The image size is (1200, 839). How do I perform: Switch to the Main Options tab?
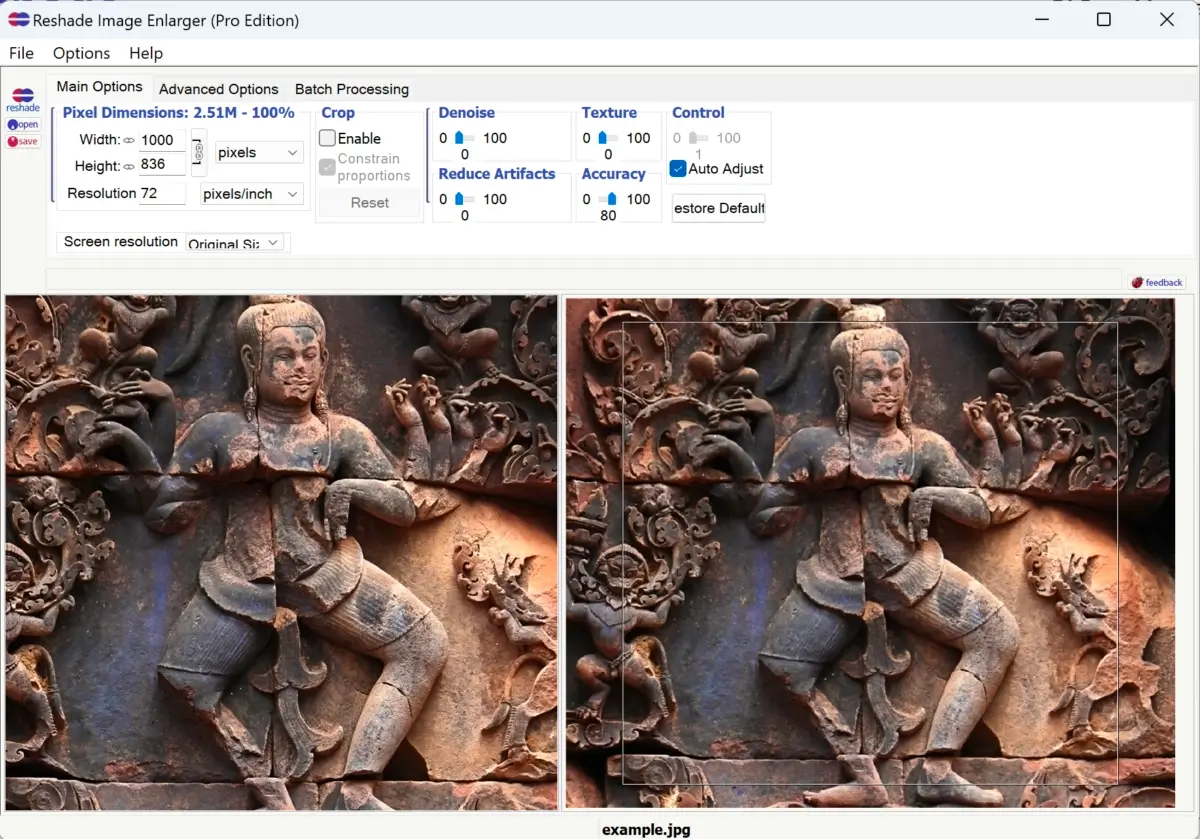99,87
